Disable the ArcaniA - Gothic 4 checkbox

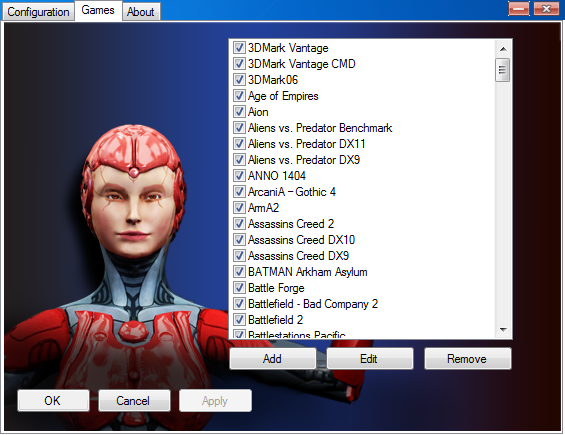tap(239, 191)
